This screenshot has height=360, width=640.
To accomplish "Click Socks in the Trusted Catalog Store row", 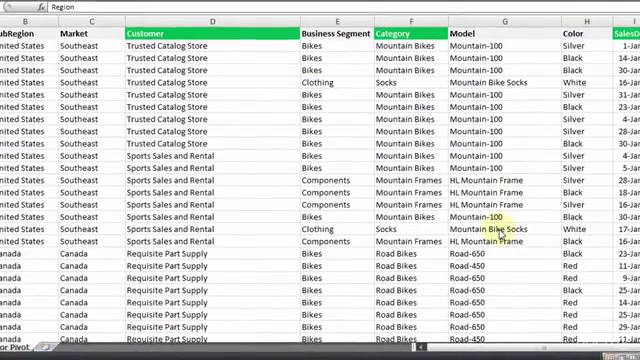I will click(386, 82).
